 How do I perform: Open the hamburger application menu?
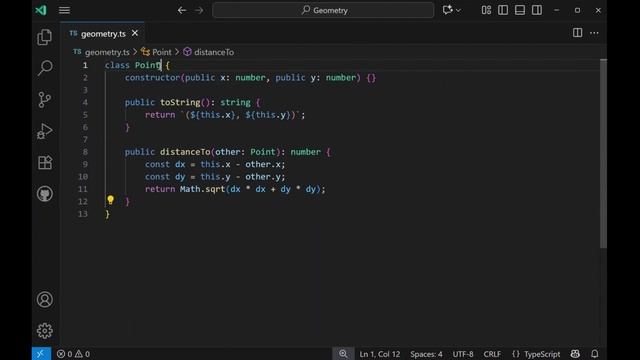[x=64, y=10]
